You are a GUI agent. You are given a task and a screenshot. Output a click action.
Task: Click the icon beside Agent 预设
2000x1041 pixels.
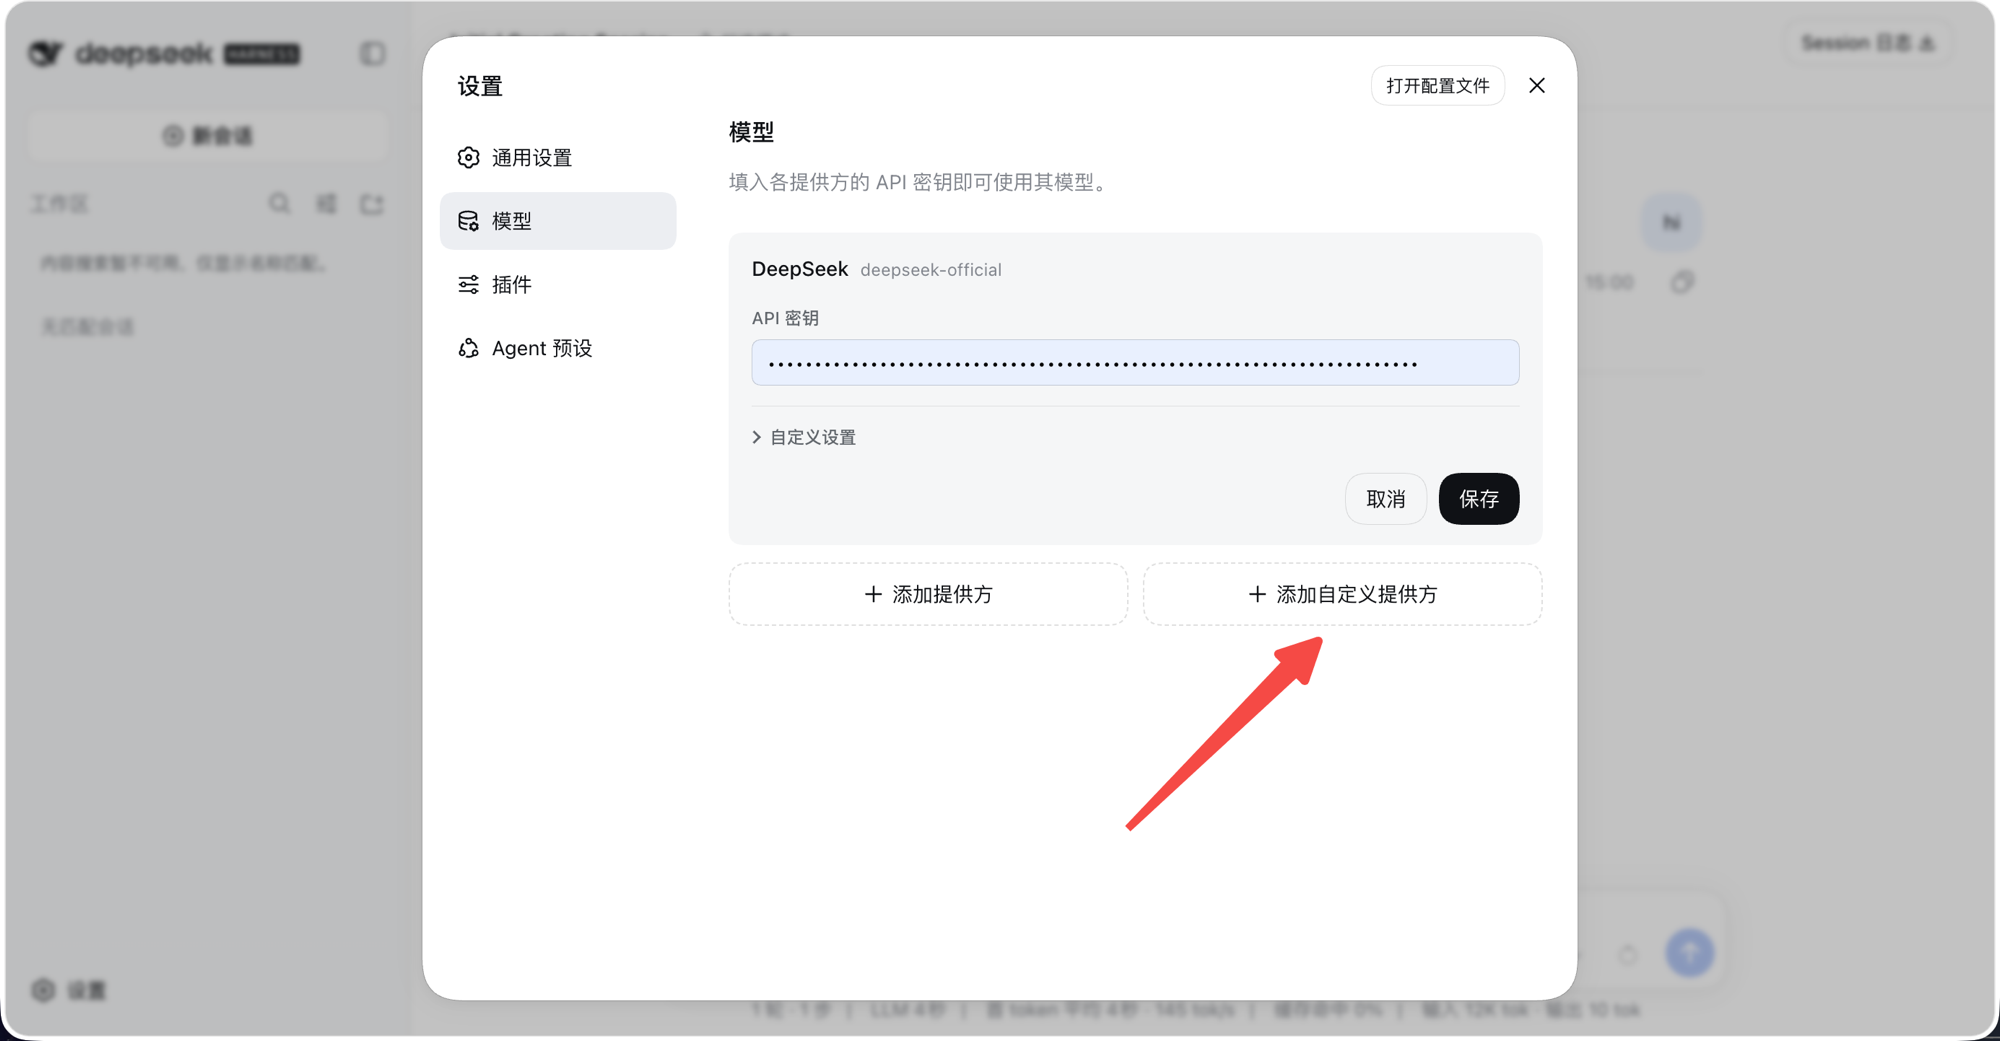click(468, 348)
